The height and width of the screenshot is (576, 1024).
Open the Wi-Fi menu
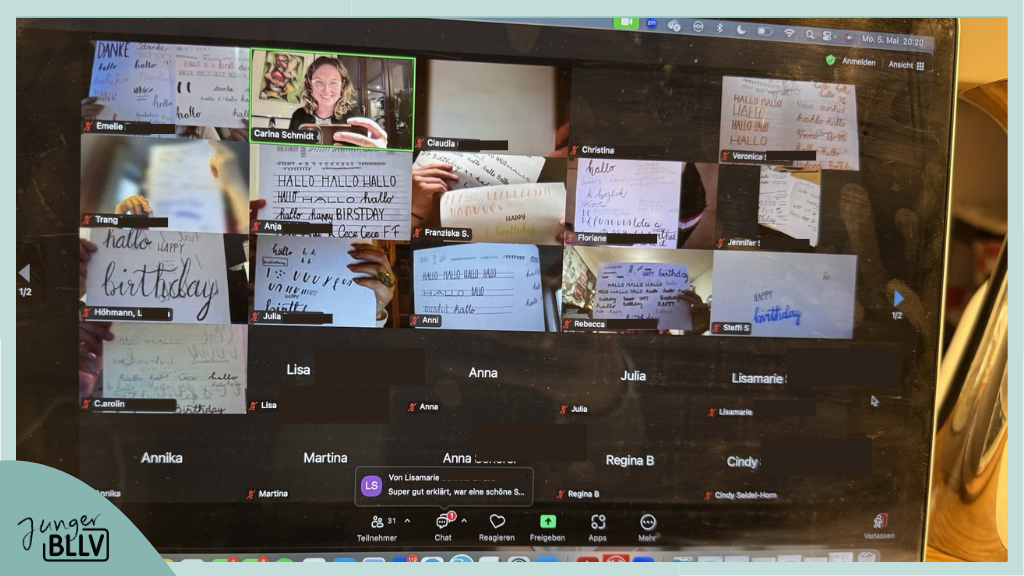(789, 33)
